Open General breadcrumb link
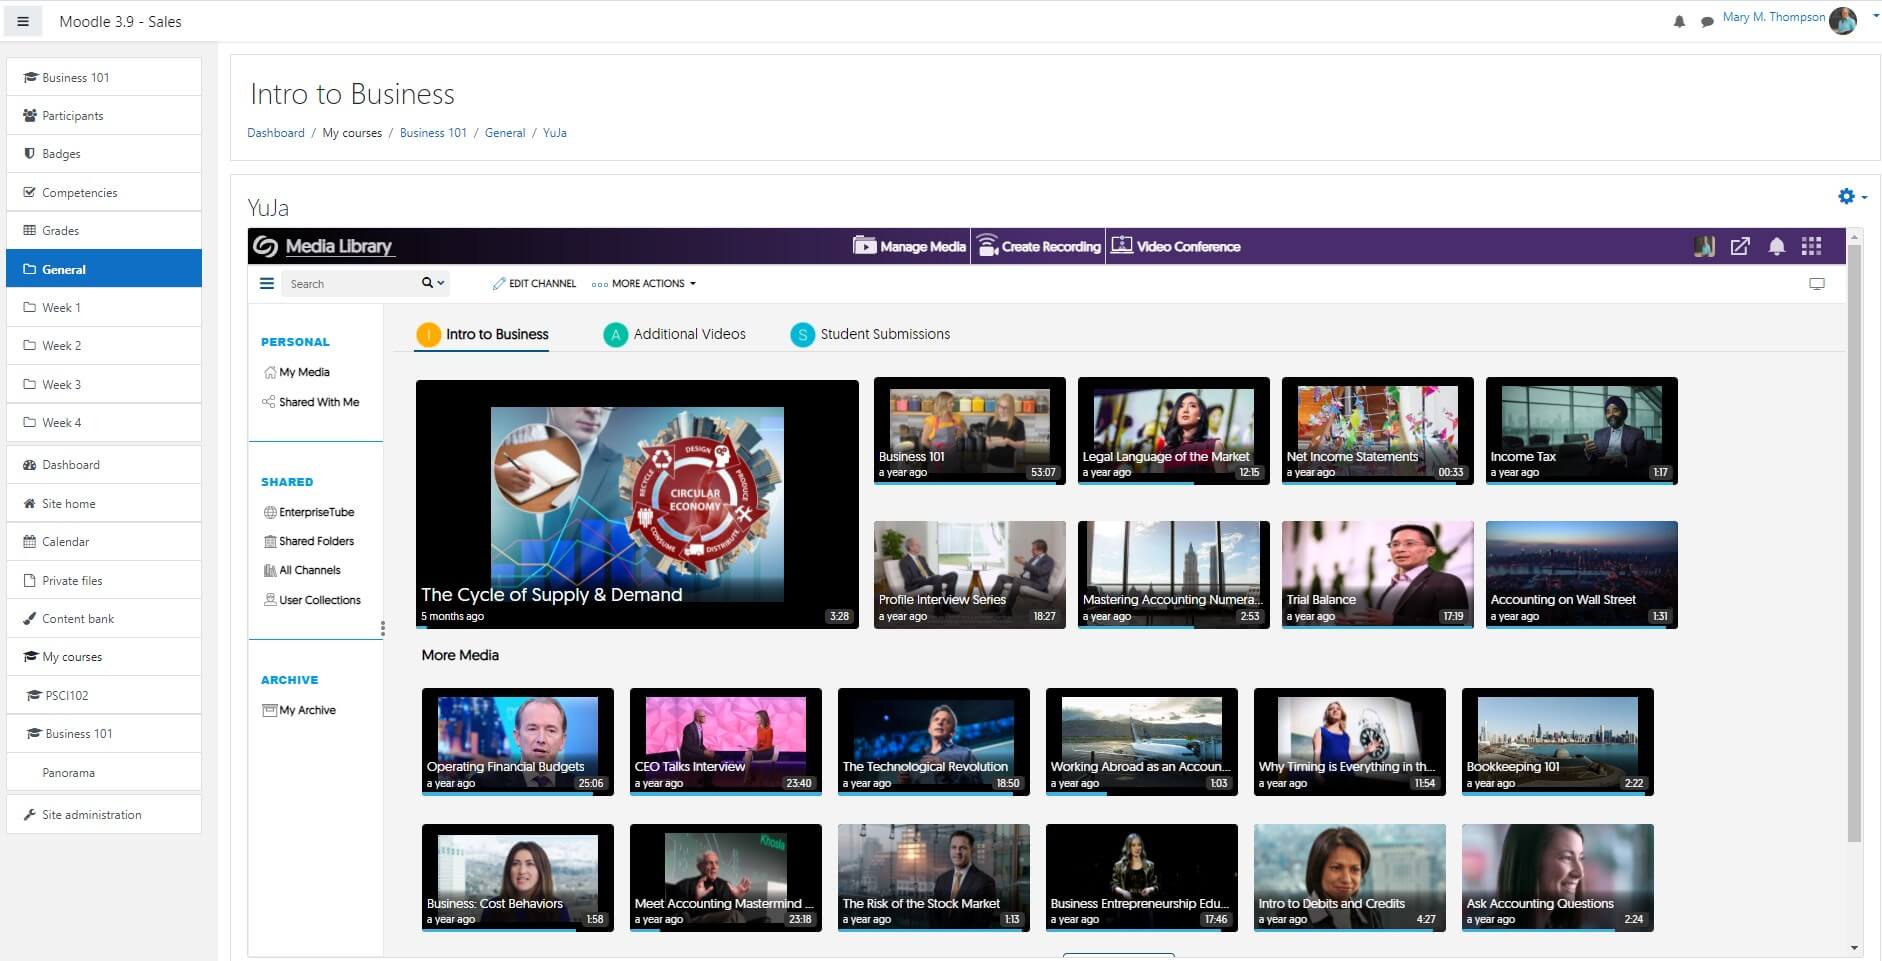 pos(505,133)
